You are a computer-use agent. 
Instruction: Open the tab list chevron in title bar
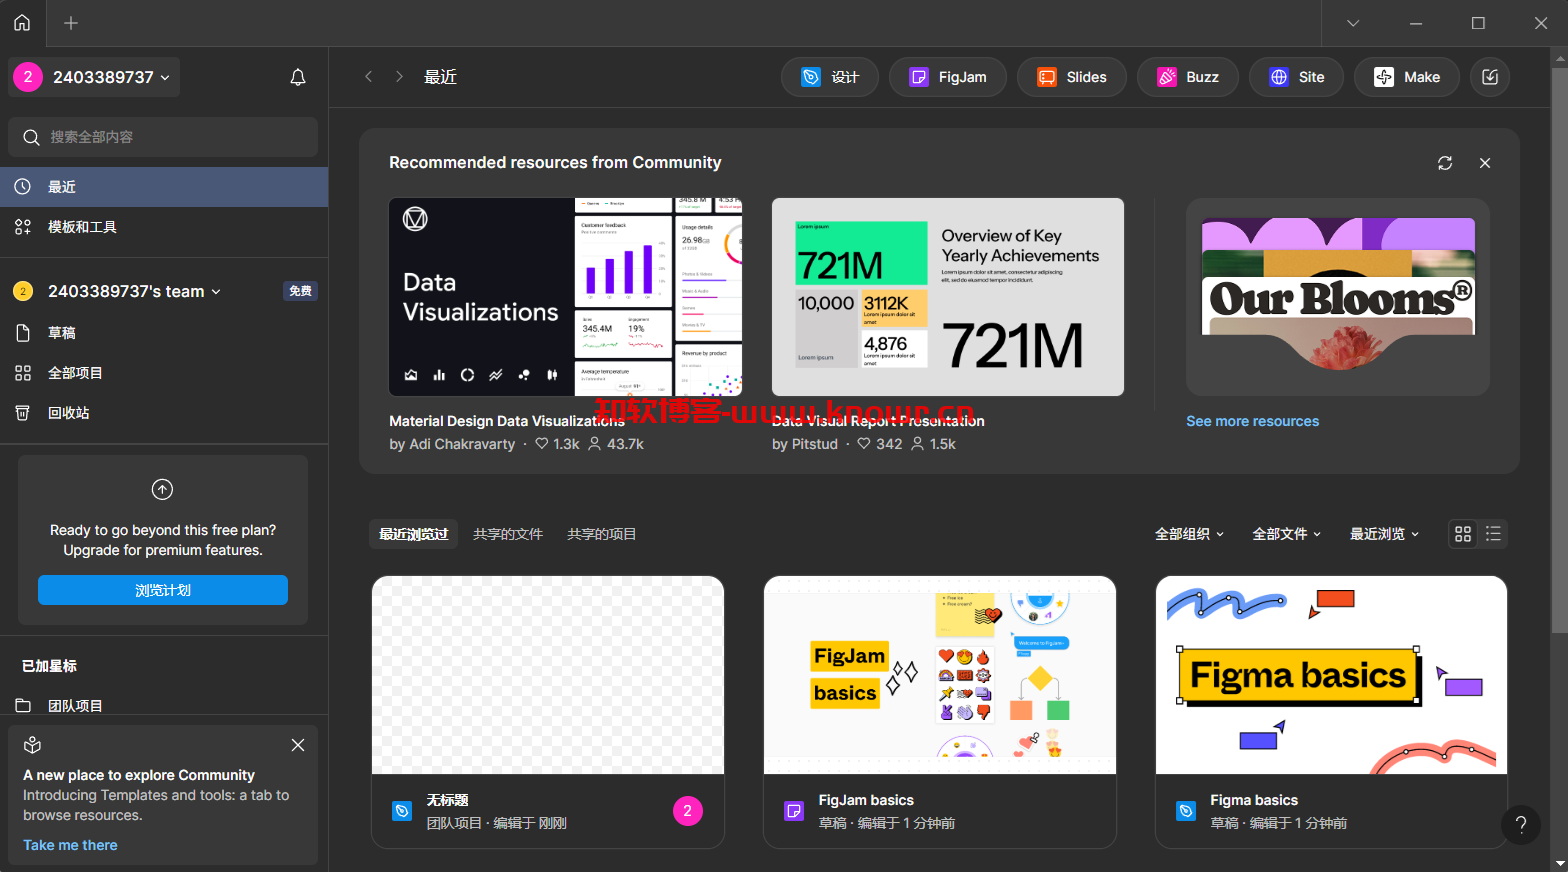(1353, 23)
